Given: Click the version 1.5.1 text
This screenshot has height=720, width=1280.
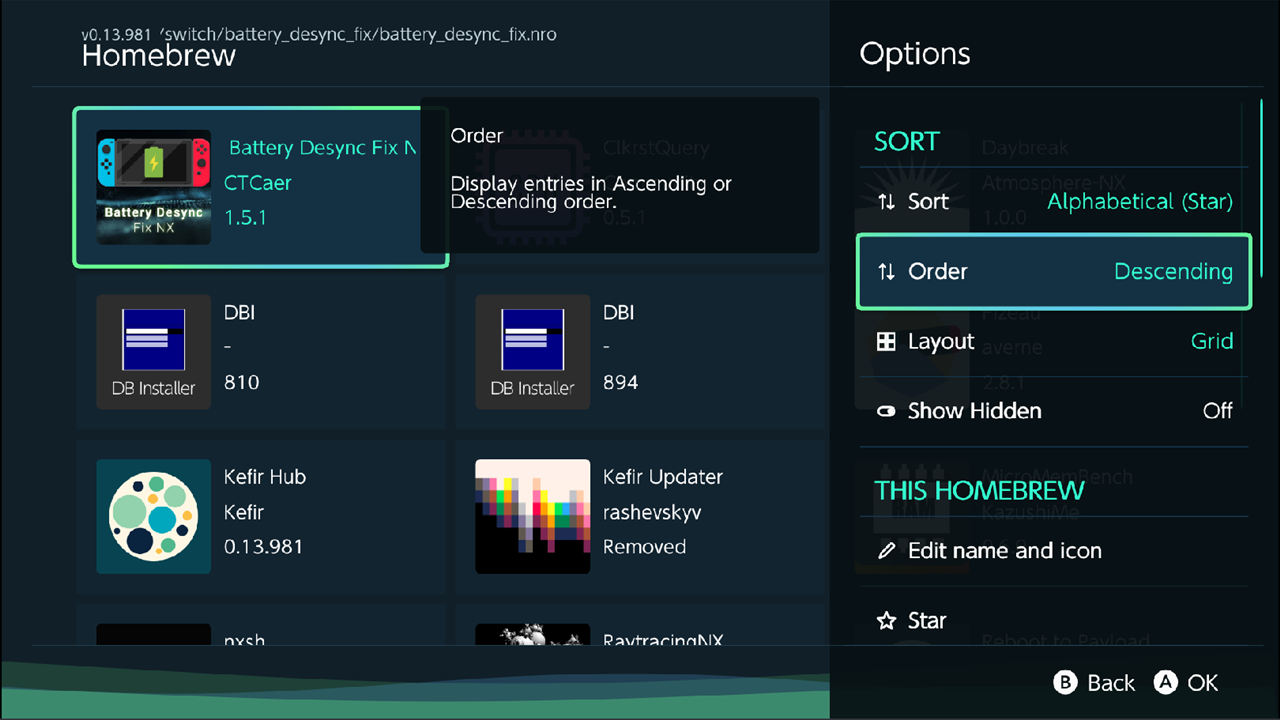Looking at the screenshot, I should [x=245, y=218].
